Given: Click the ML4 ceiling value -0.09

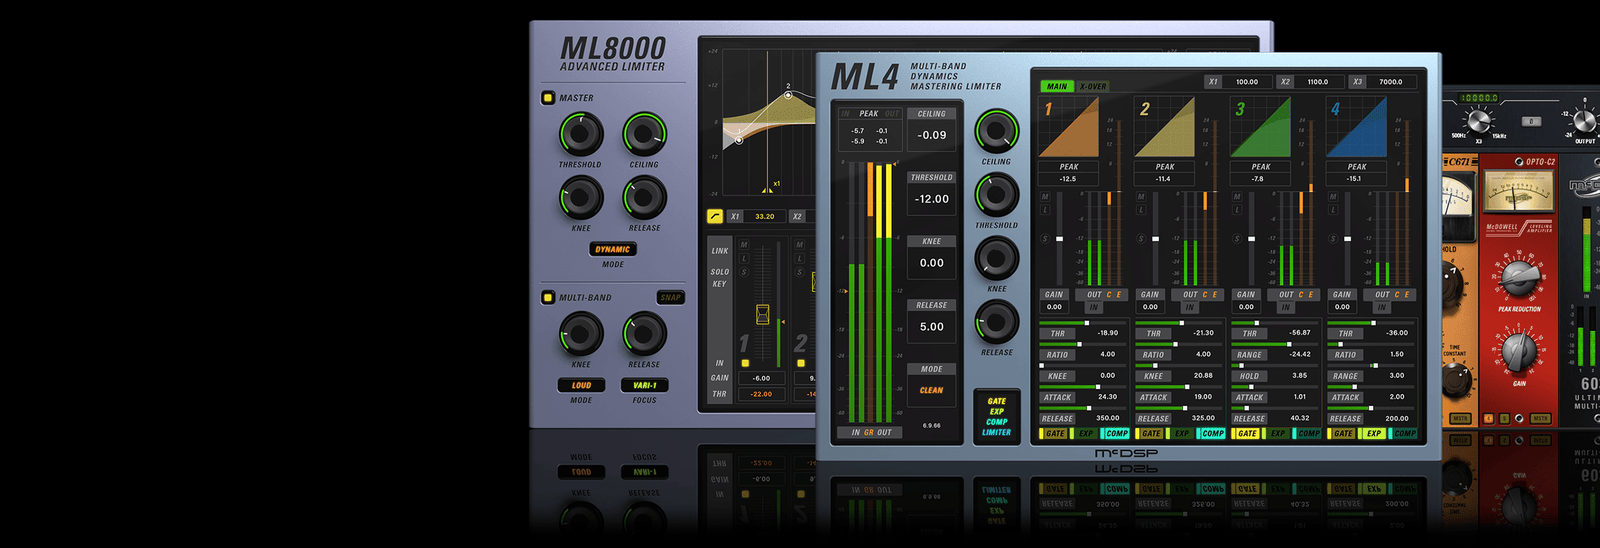Looking at the screenshot, I should [932, 135].
